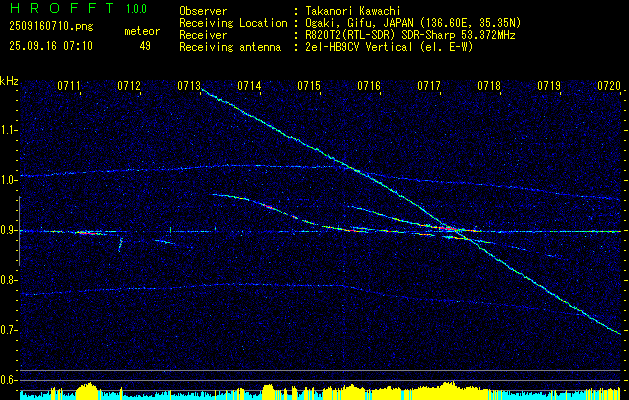Click the Receiver field label
629x400 pixels.
tap(203, 35)
